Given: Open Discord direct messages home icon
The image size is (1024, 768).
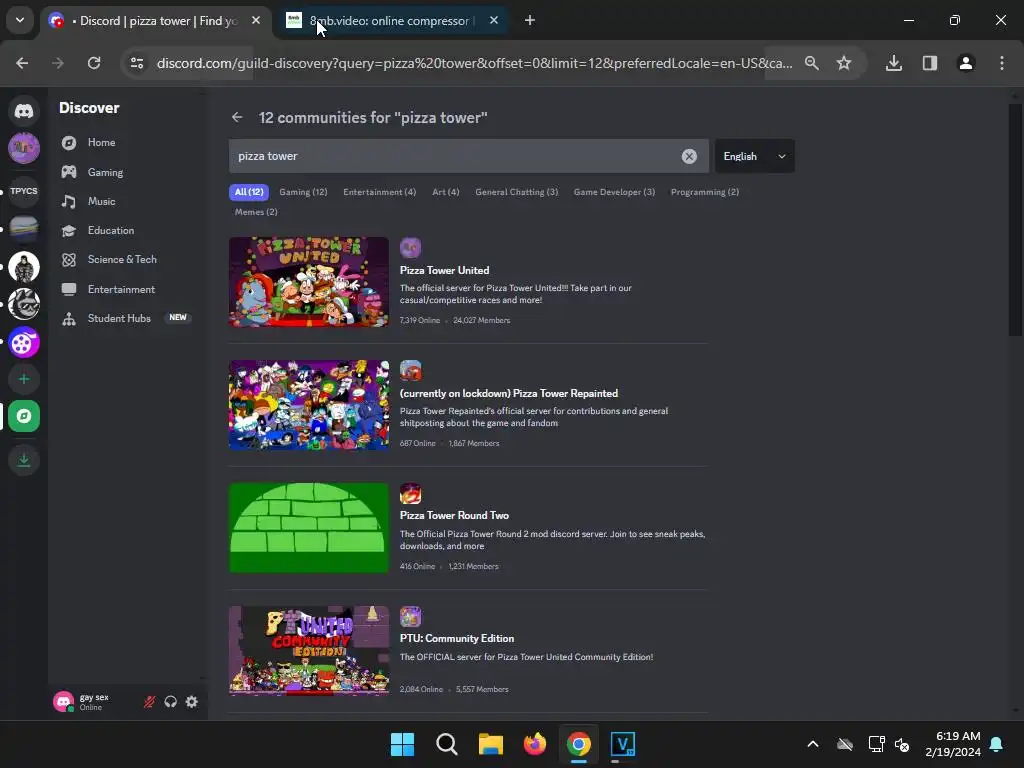Looking at the screenshot, I should [24, 110].
